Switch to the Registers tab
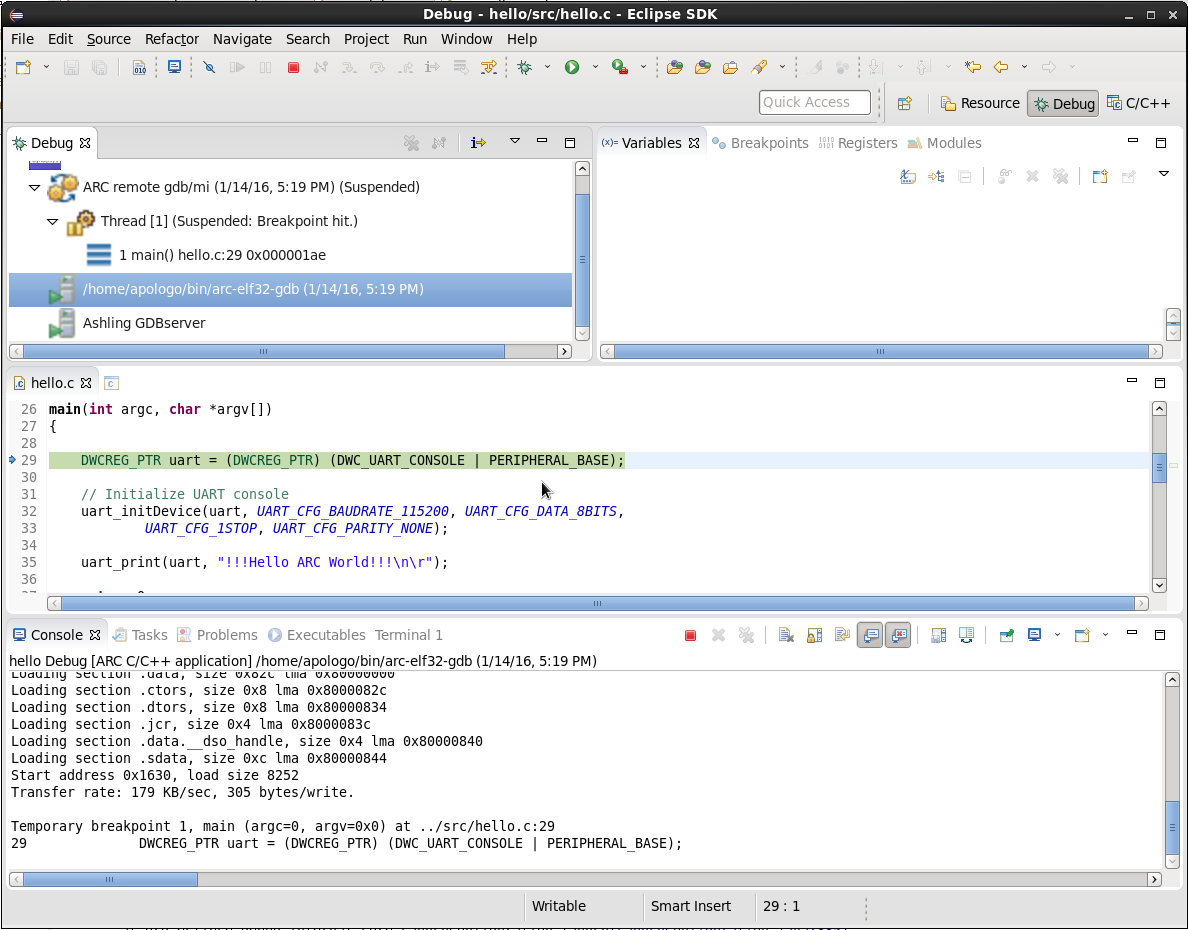The image size is (1188, 930). pos(858,143)
